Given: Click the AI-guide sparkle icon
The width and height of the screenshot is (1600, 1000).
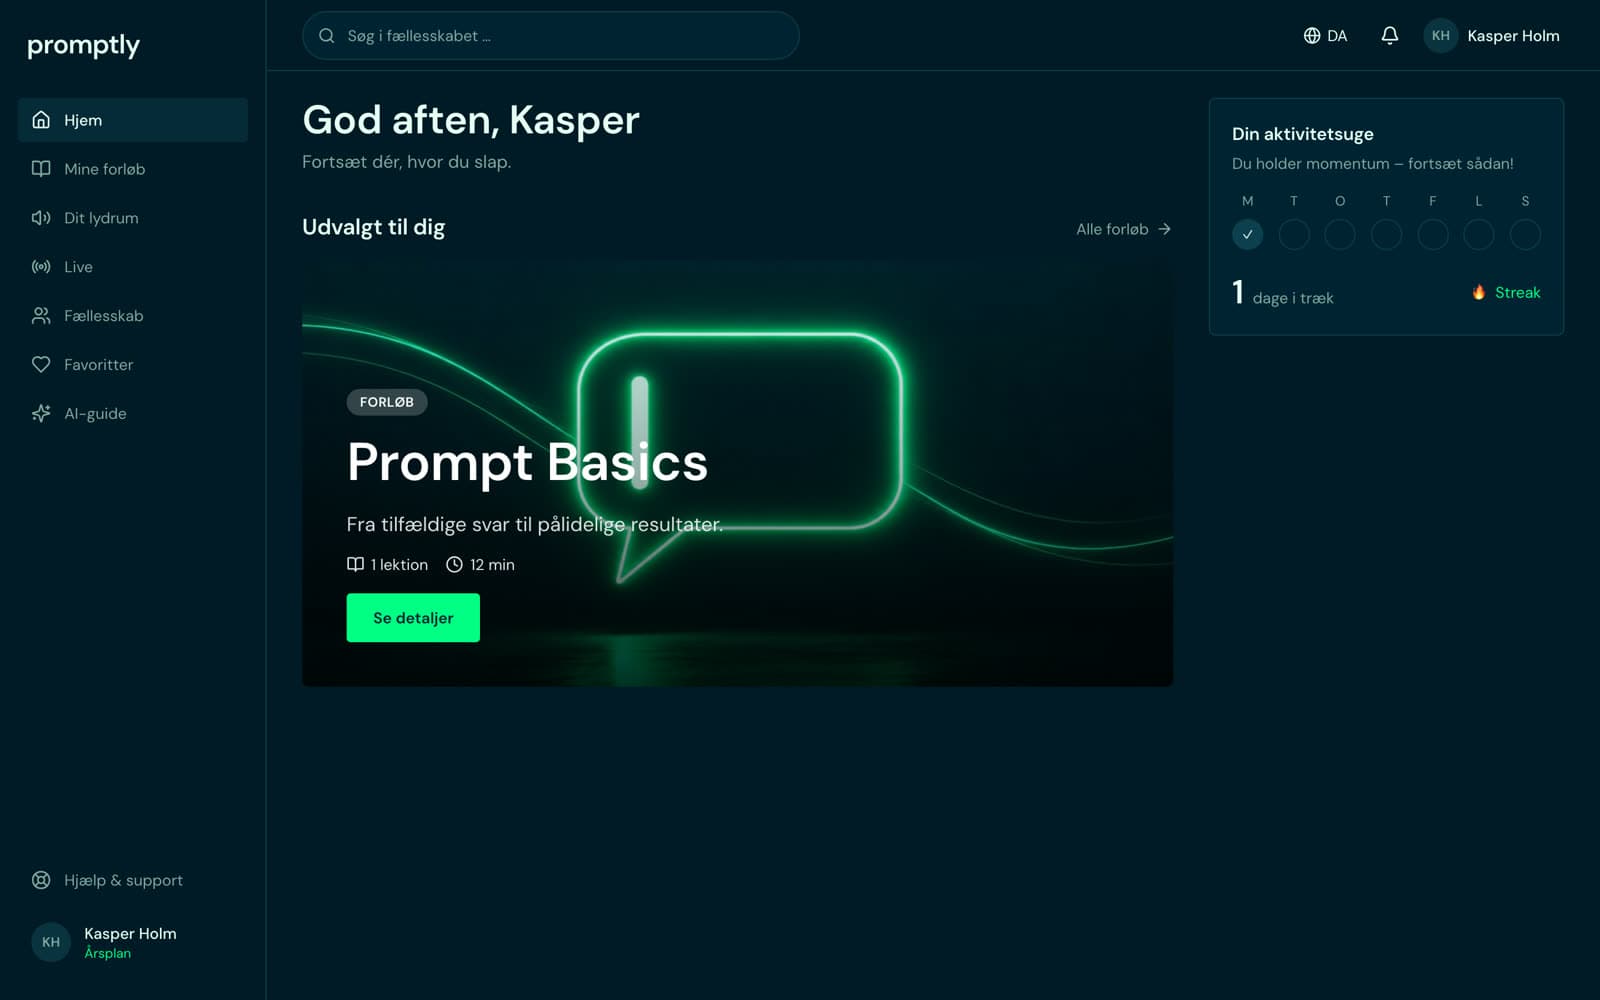Looking at the screenshot, I should click(41, 414).
